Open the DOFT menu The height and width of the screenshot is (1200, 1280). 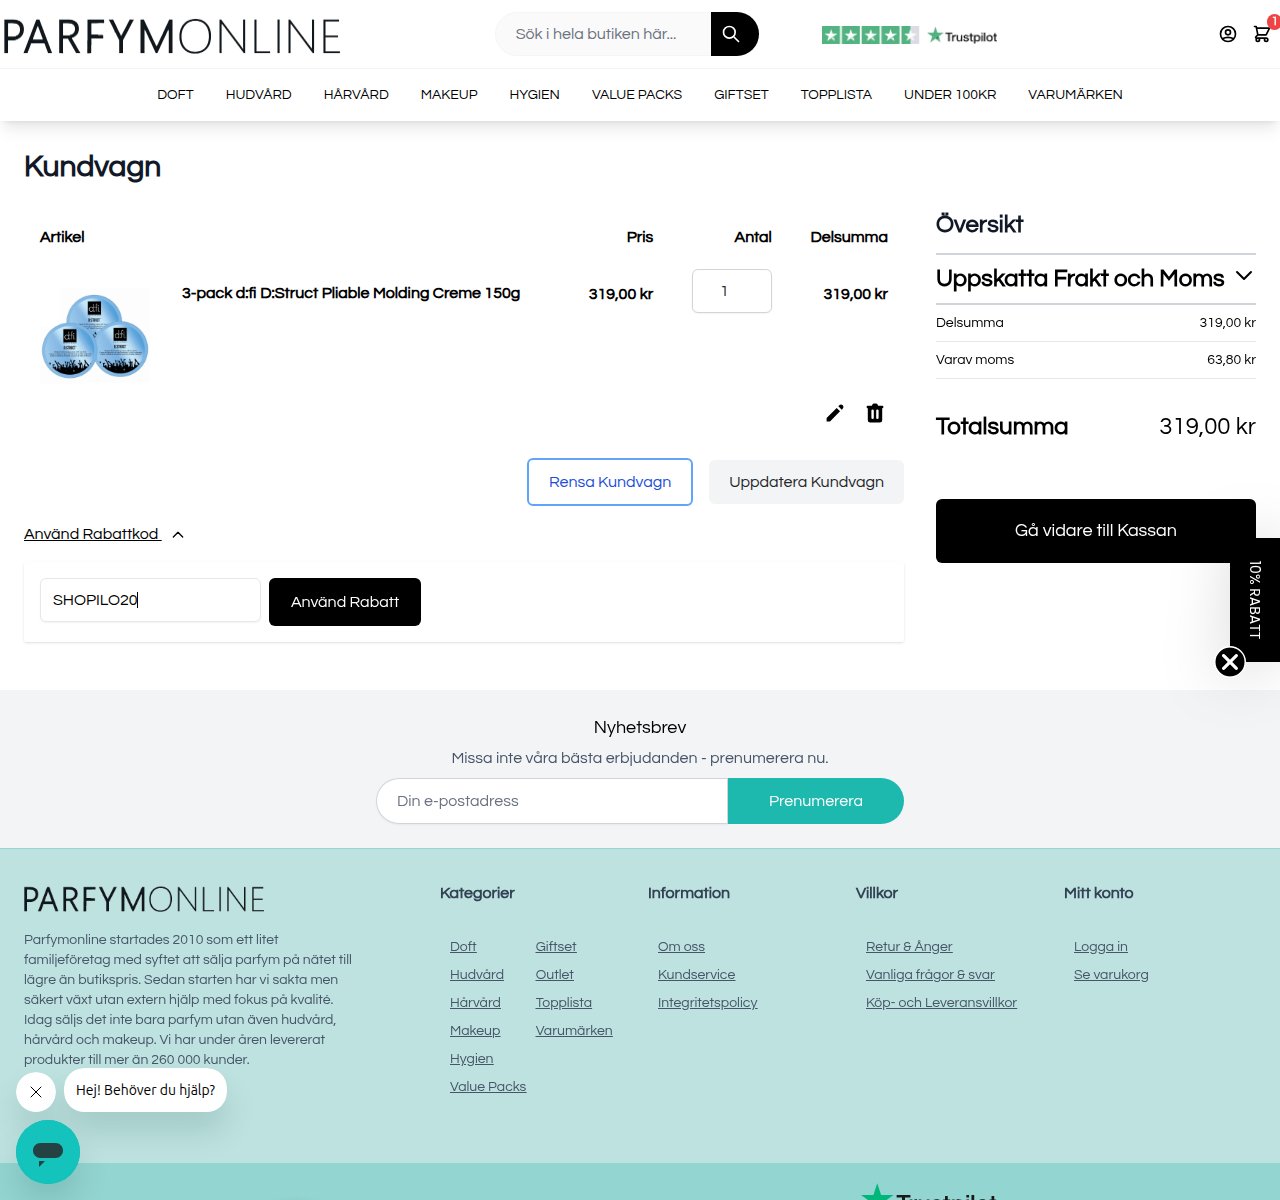click(x=175, y=95)
